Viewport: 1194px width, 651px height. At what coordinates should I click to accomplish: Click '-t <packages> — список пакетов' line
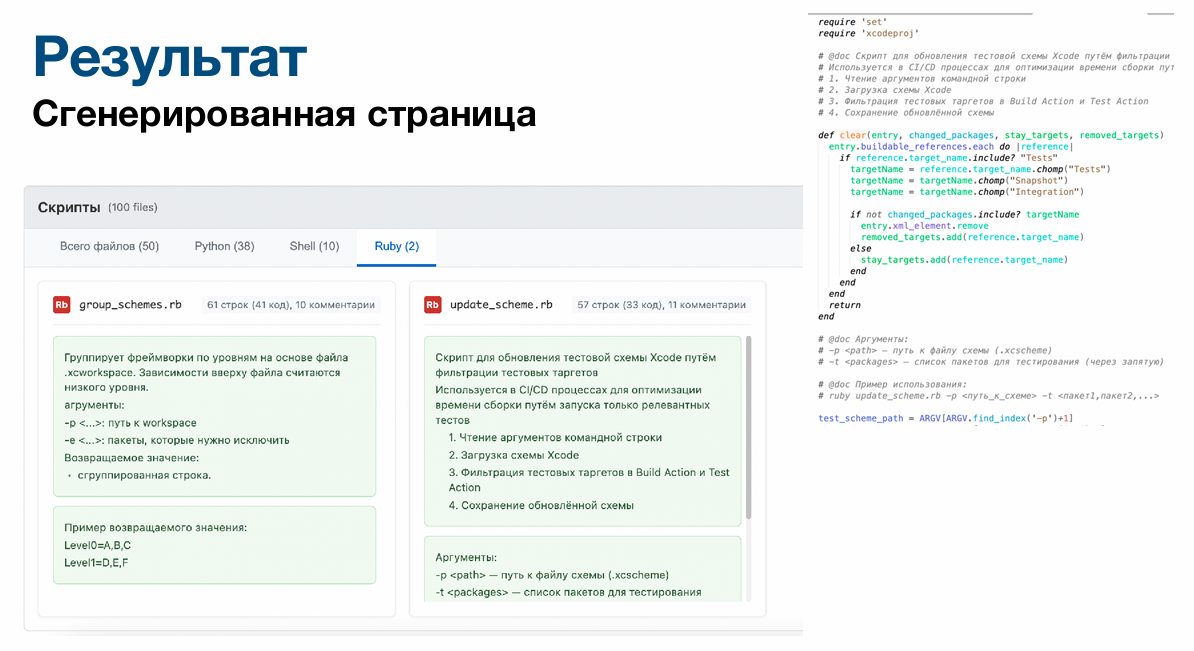[x=568, y=592]
